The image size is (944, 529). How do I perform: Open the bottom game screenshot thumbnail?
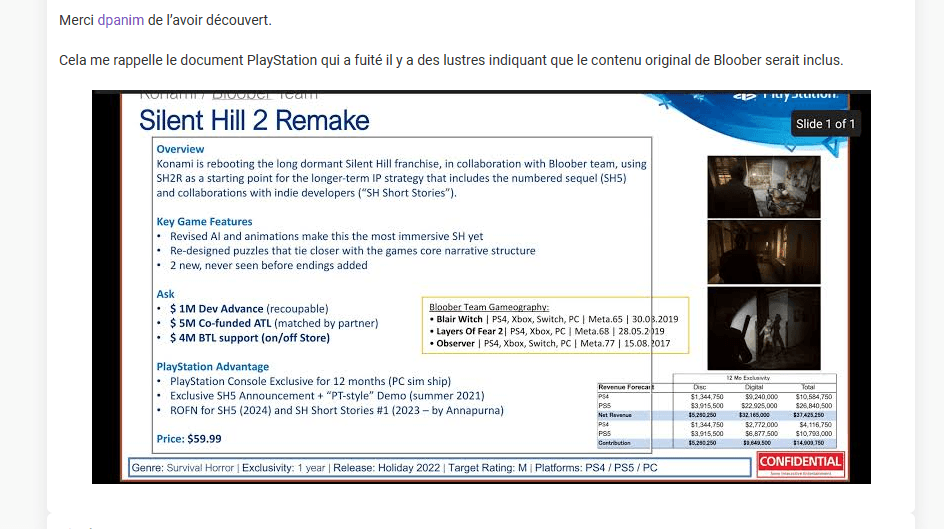tap(763, 328)
